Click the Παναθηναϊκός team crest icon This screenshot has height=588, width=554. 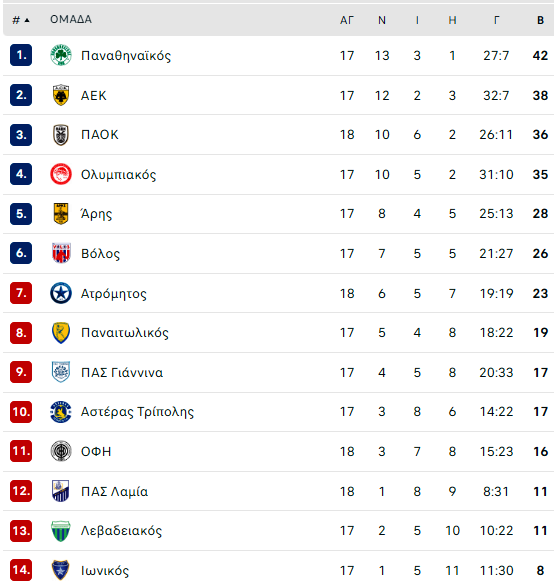[61, 55]
